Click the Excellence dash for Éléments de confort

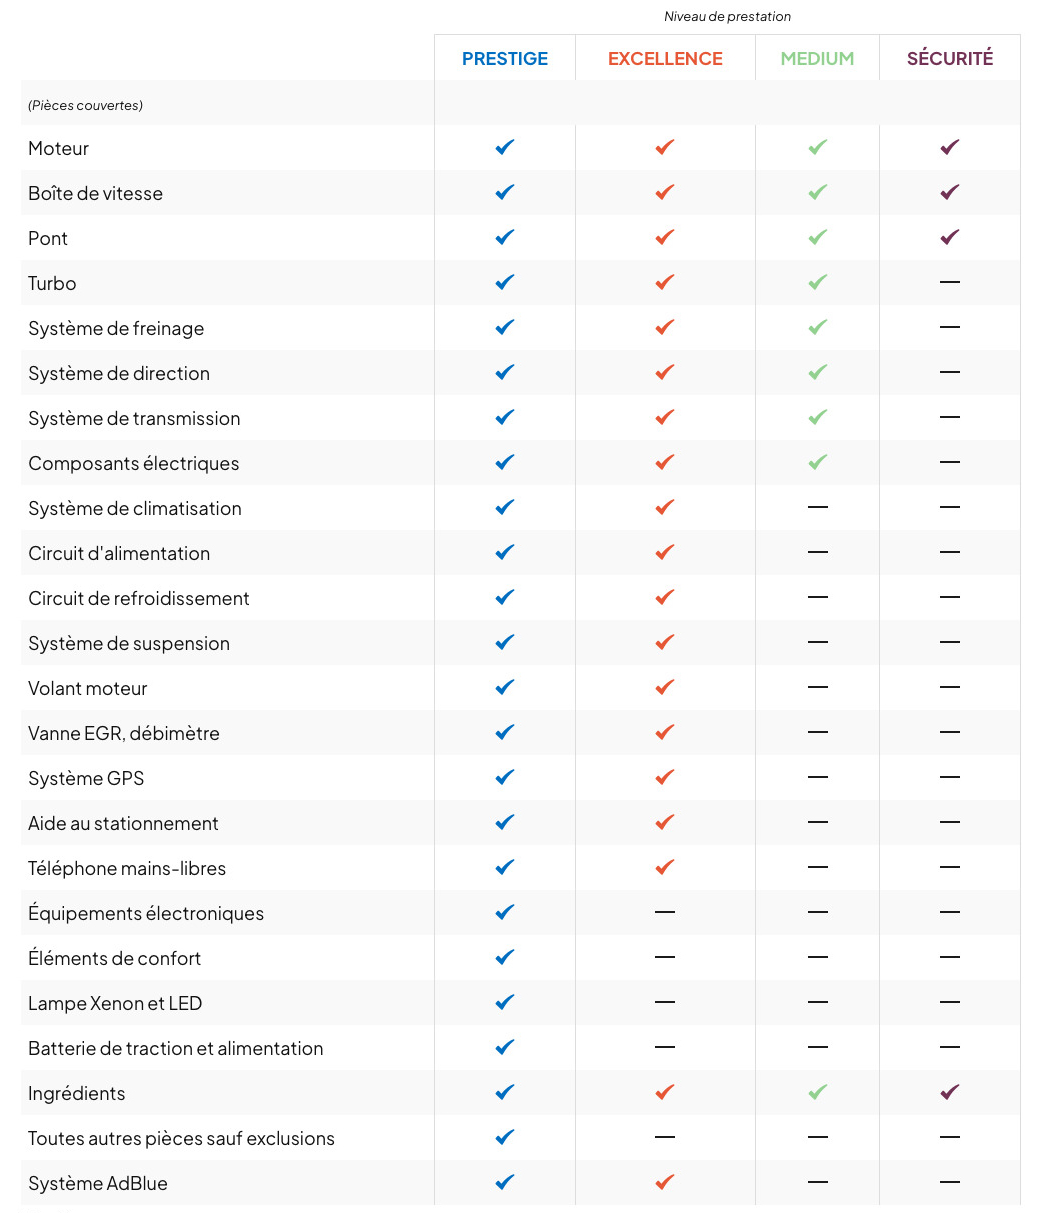tap(665, 957)
